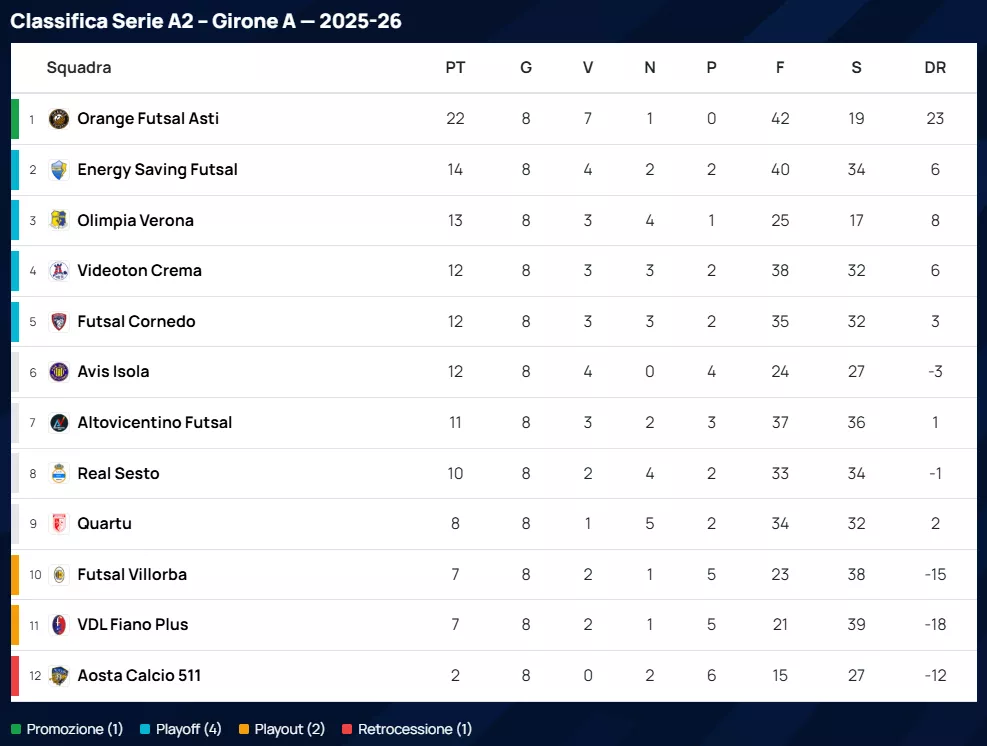Click the Olimpia Verona team badge

(x=59, y=220)
